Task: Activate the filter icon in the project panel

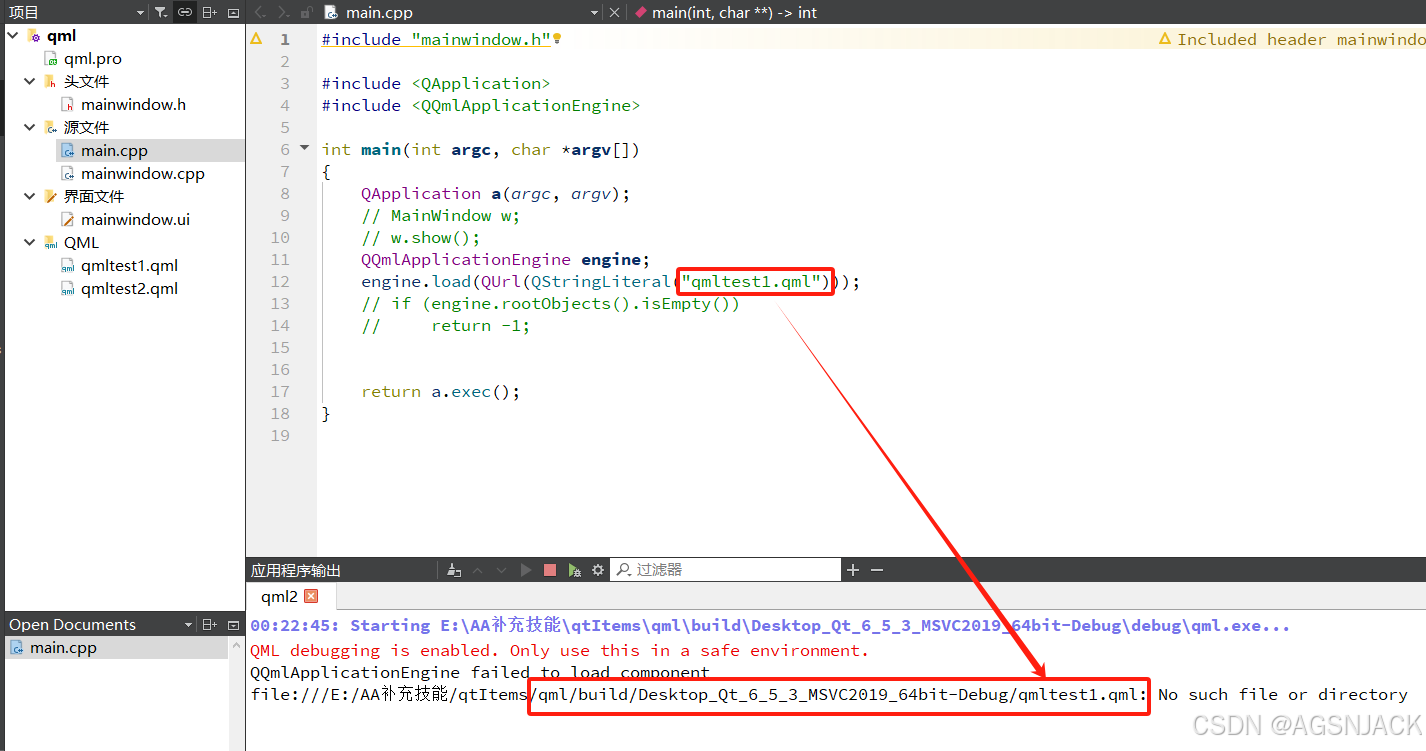Action: 161,11
